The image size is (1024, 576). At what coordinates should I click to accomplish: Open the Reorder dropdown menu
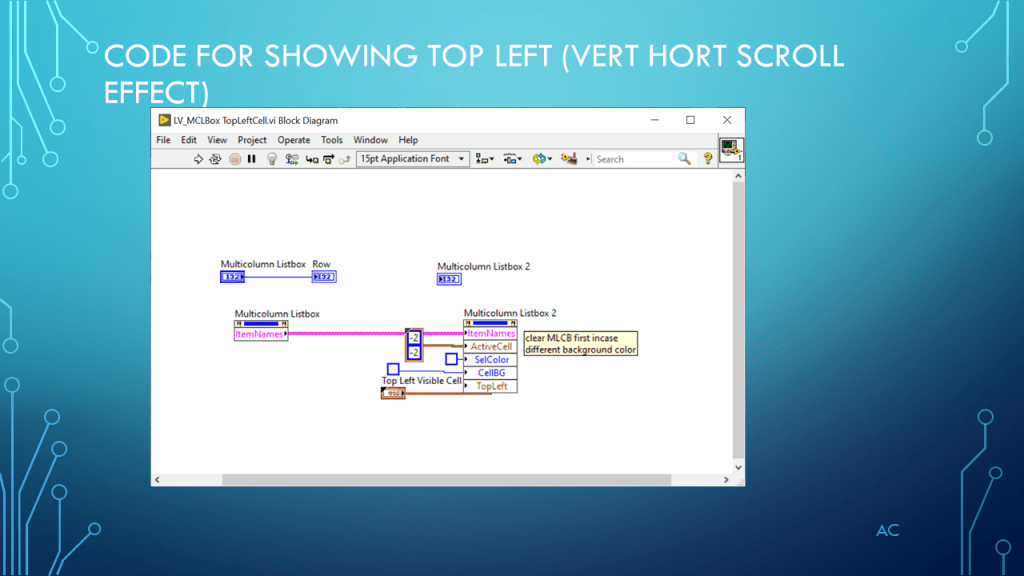tap(543, 159)
